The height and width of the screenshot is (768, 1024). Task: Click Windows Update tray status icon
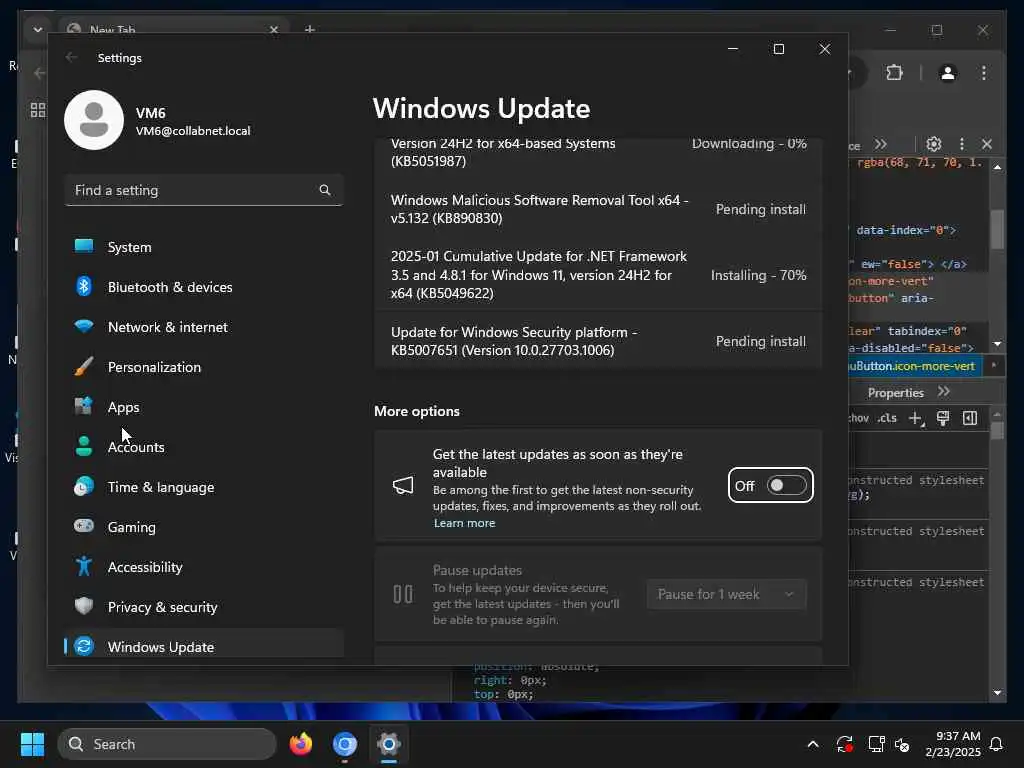point(844,744)
